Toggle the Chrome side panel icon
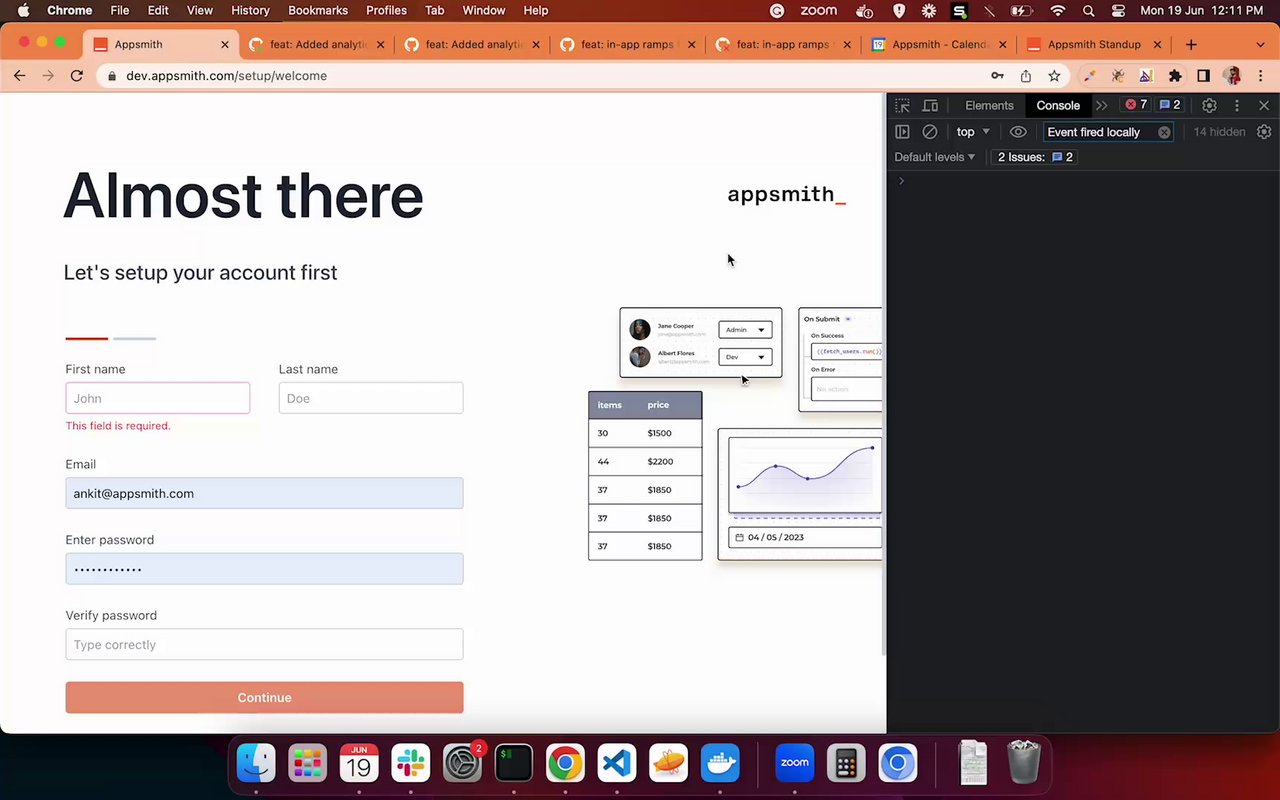The image size is (1280, 800). [x=1204, y=76]
